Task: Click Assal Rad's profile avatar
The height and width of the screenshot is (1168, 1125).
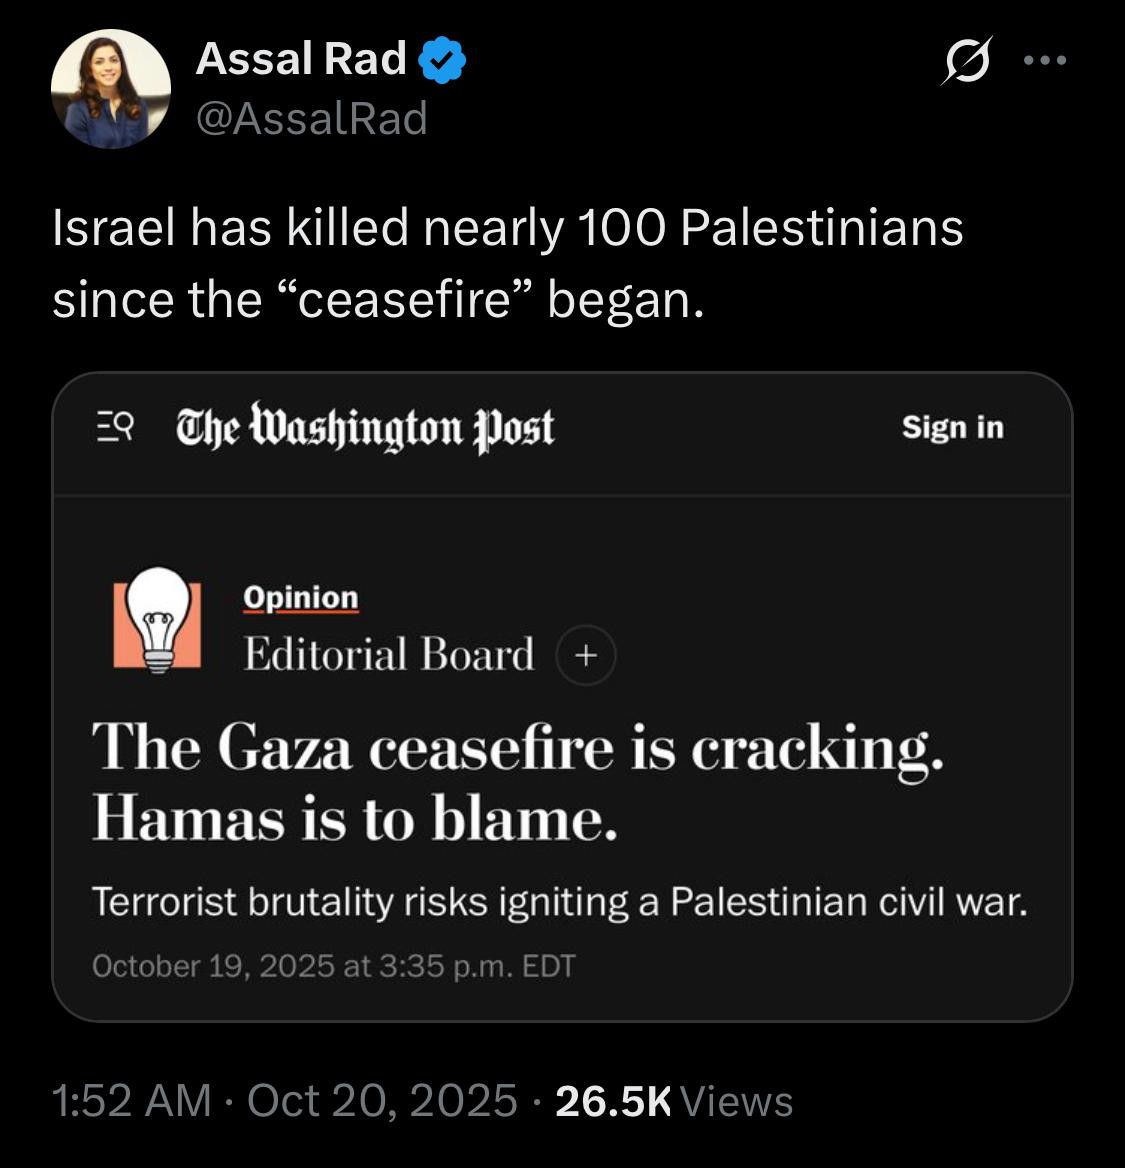Action: tap(110, 89)
